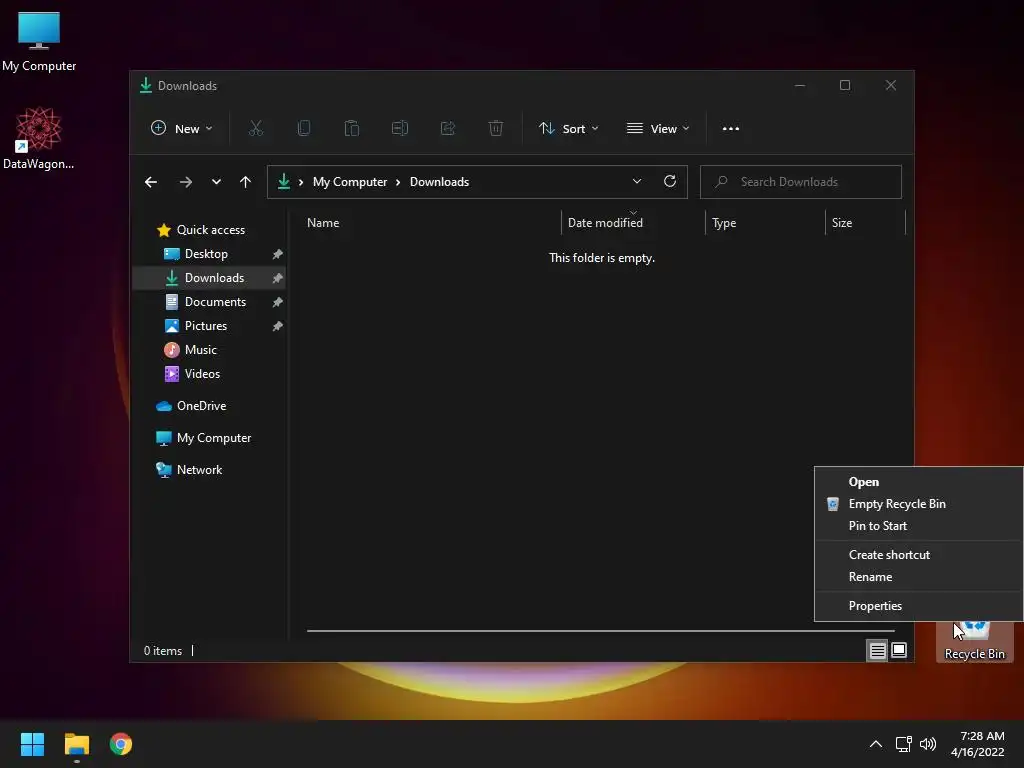Click the '0 items' status bar text
The image size is (1024, 768).
pos(163,651)
